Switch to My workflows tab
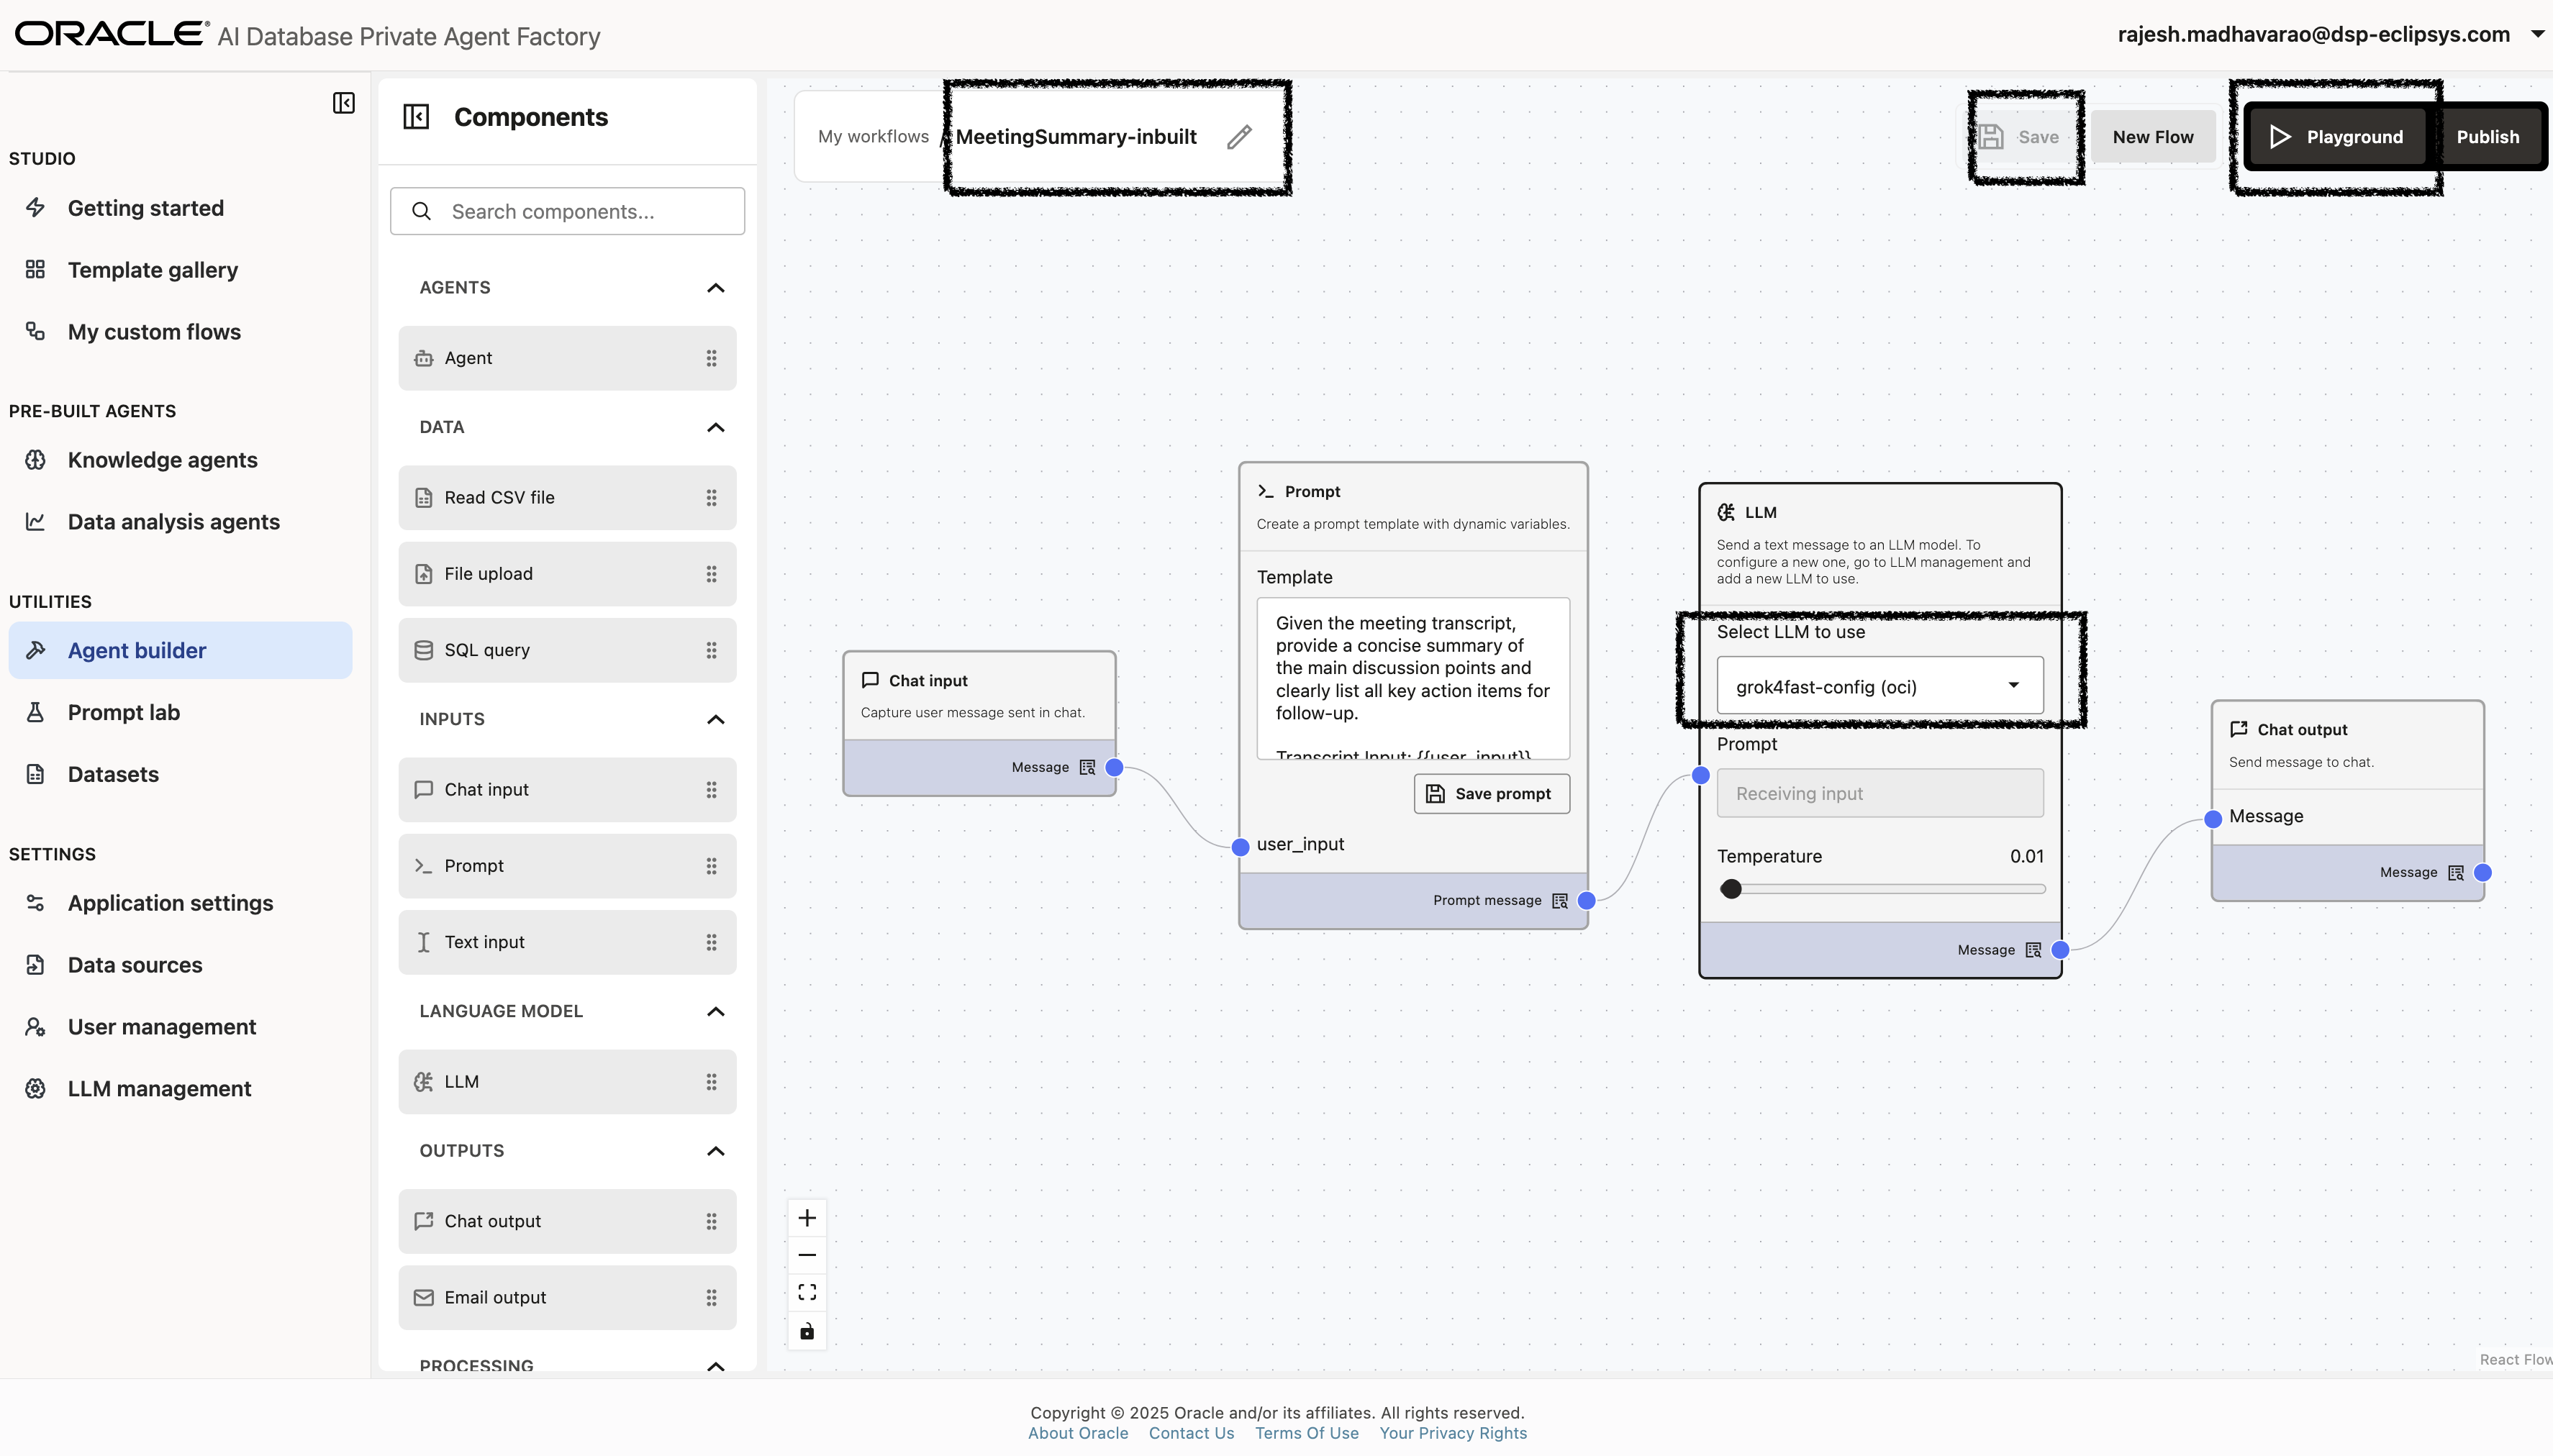 click(873, 136)
